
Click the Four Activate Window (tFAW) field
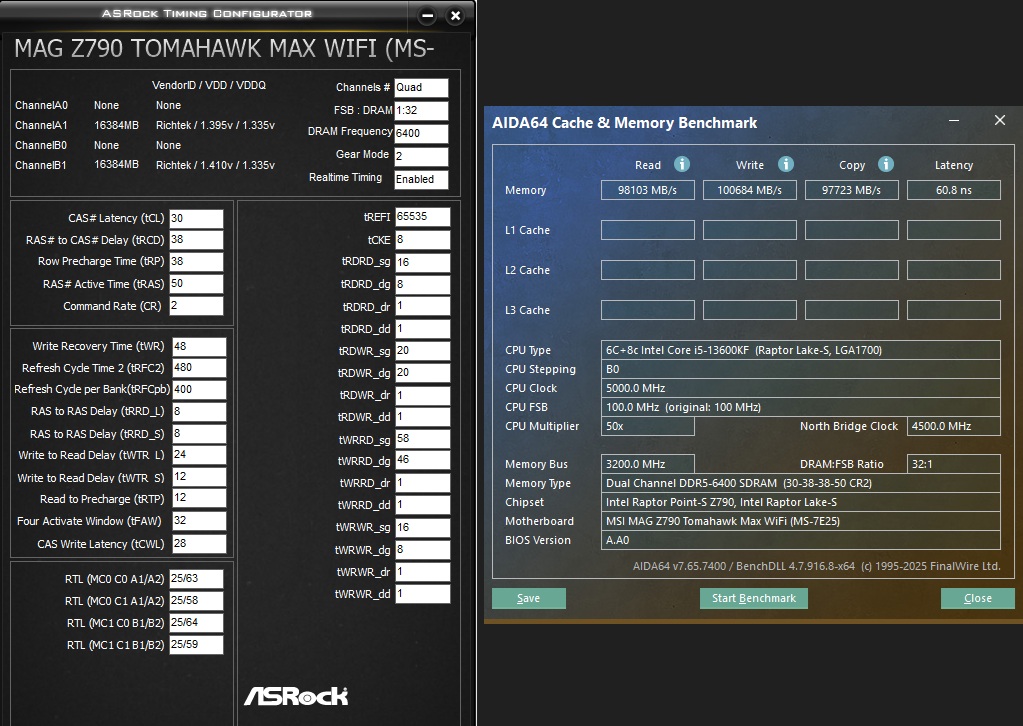[199, 521]
